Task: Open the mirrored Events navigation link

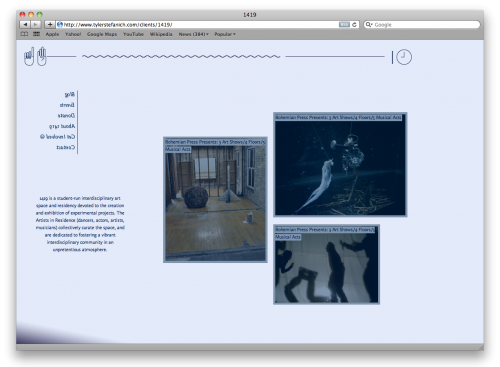Action: point(67,105)
